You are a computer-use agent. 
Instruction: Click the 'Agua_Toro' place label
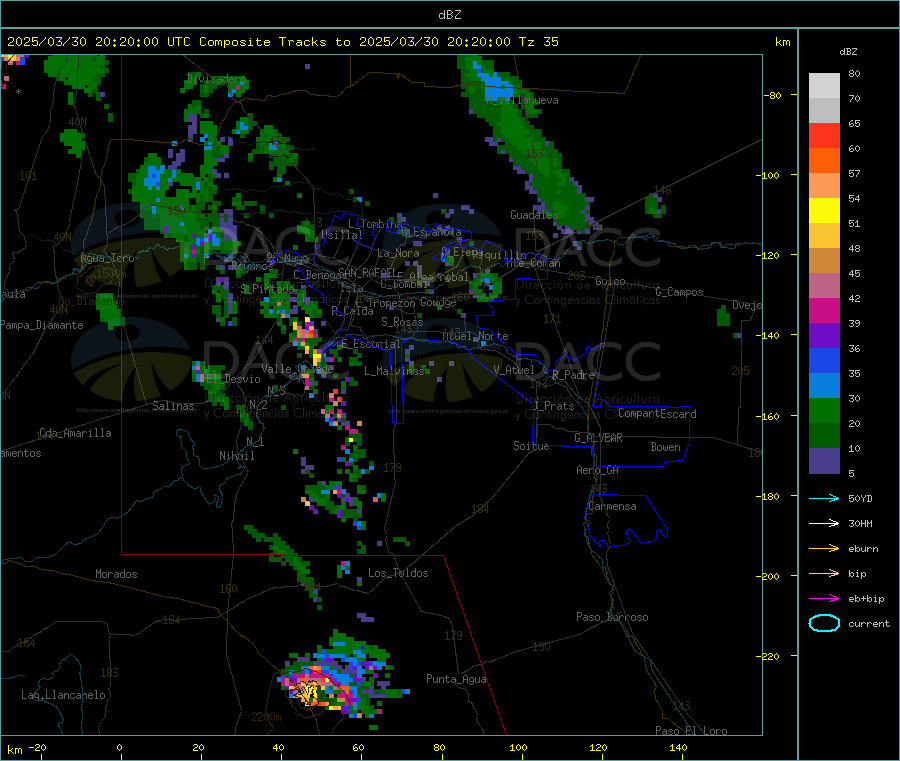(107, 258)
